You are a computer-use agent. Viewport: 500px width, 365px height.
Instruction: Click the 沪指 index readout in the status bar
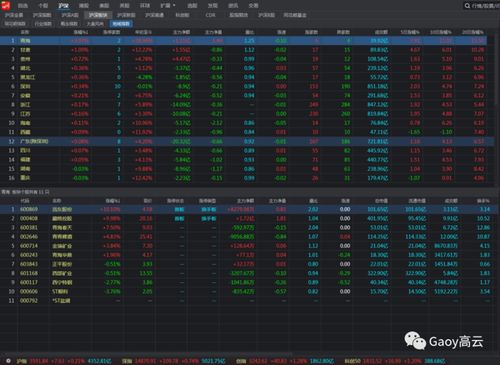(64, 361)
